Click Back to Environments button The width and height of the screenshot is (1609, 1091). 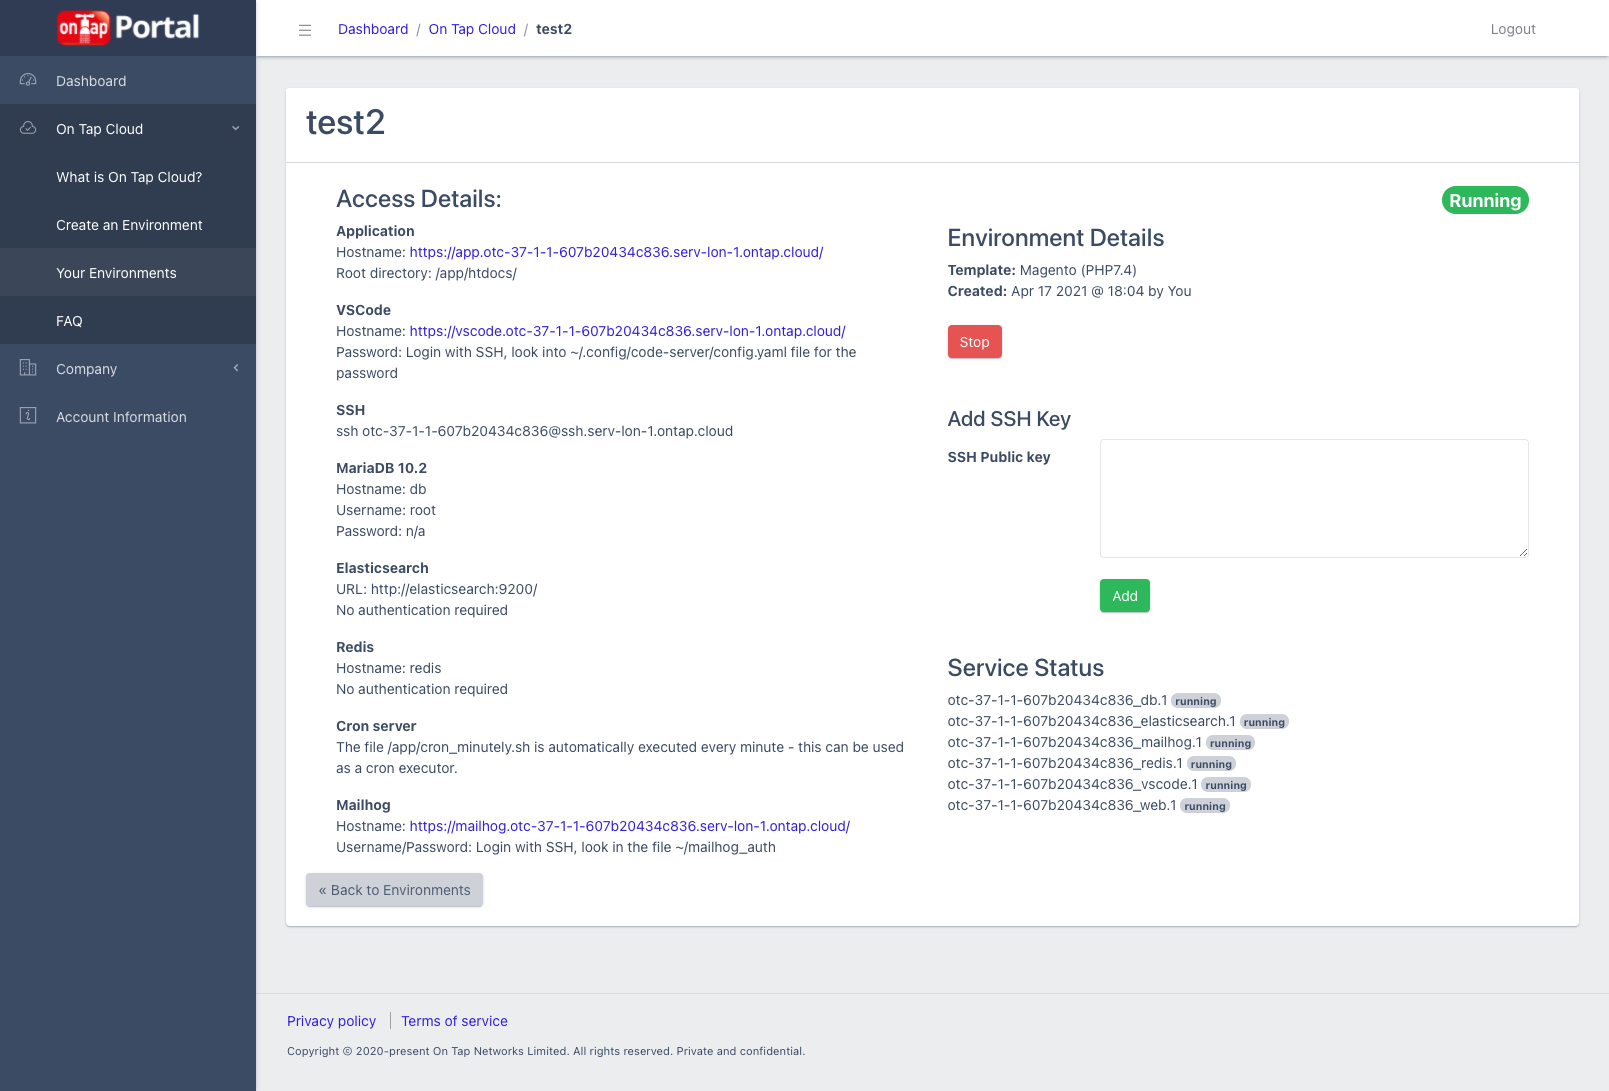[x=394, y=890]
